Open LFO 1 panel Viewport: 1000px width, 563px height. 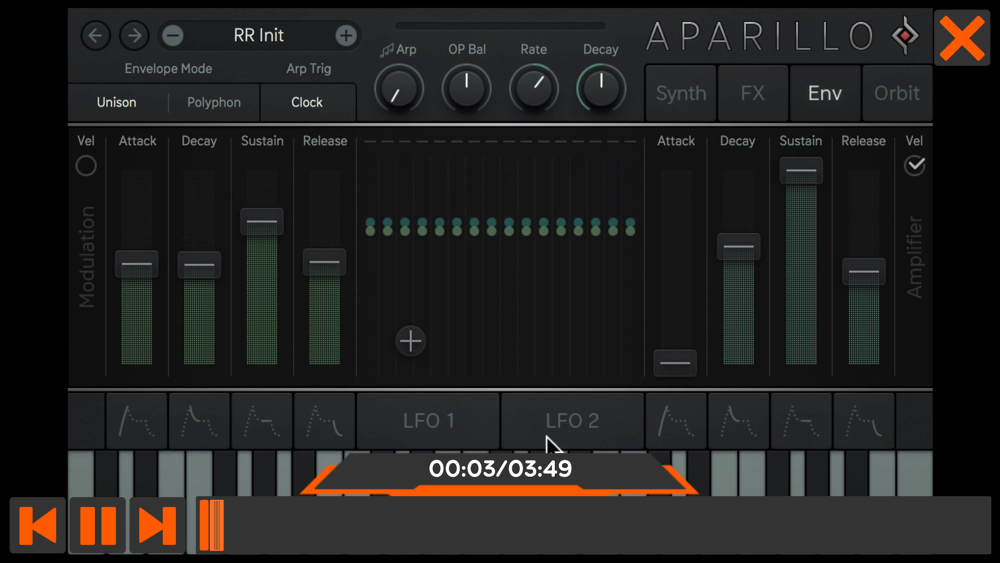(429, 421)
